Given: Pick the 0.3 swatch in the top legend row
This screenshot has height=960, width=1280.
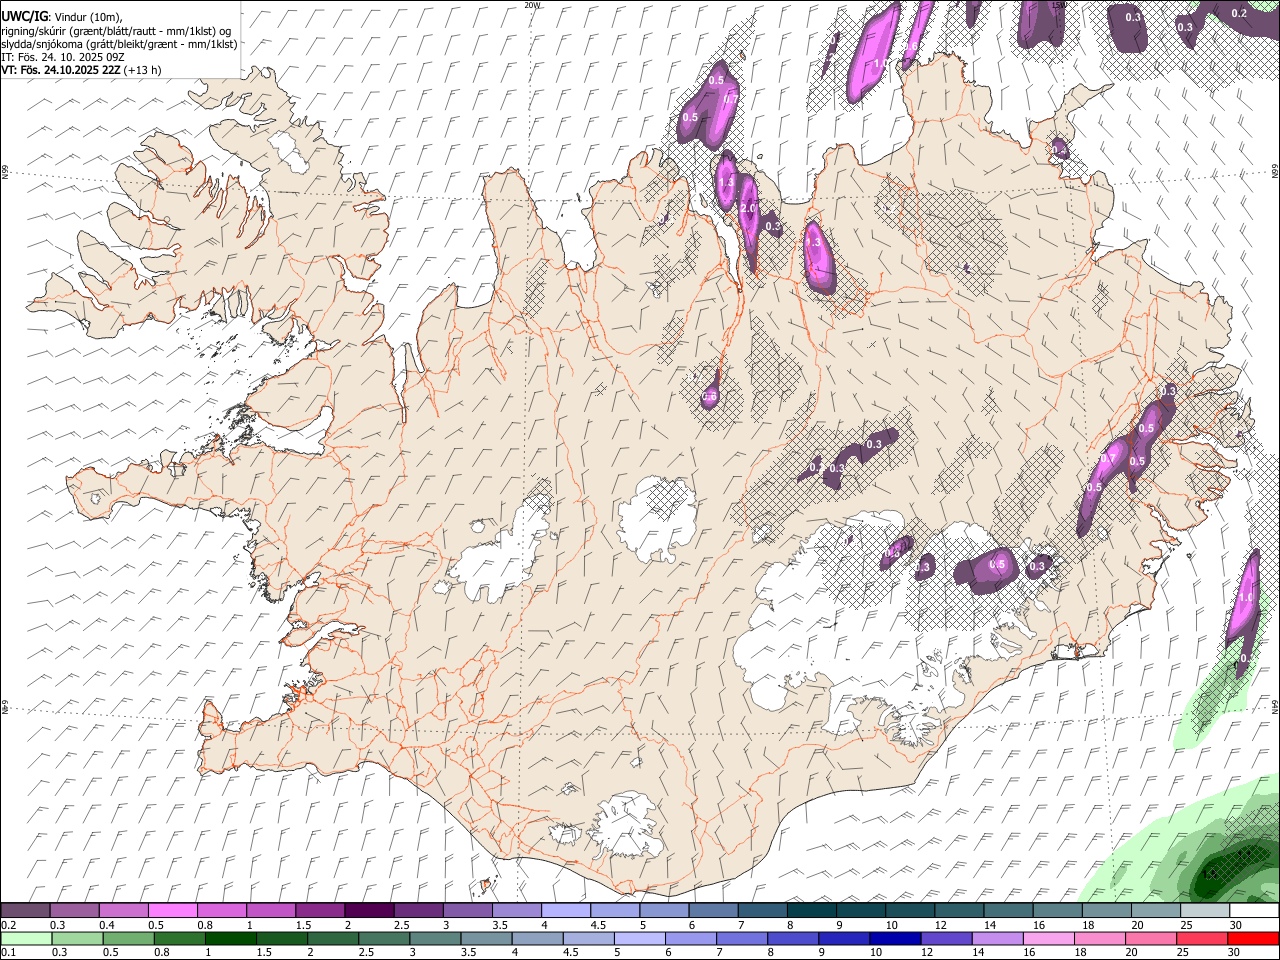Looking at the screenshot, I should tap(74, 911).
